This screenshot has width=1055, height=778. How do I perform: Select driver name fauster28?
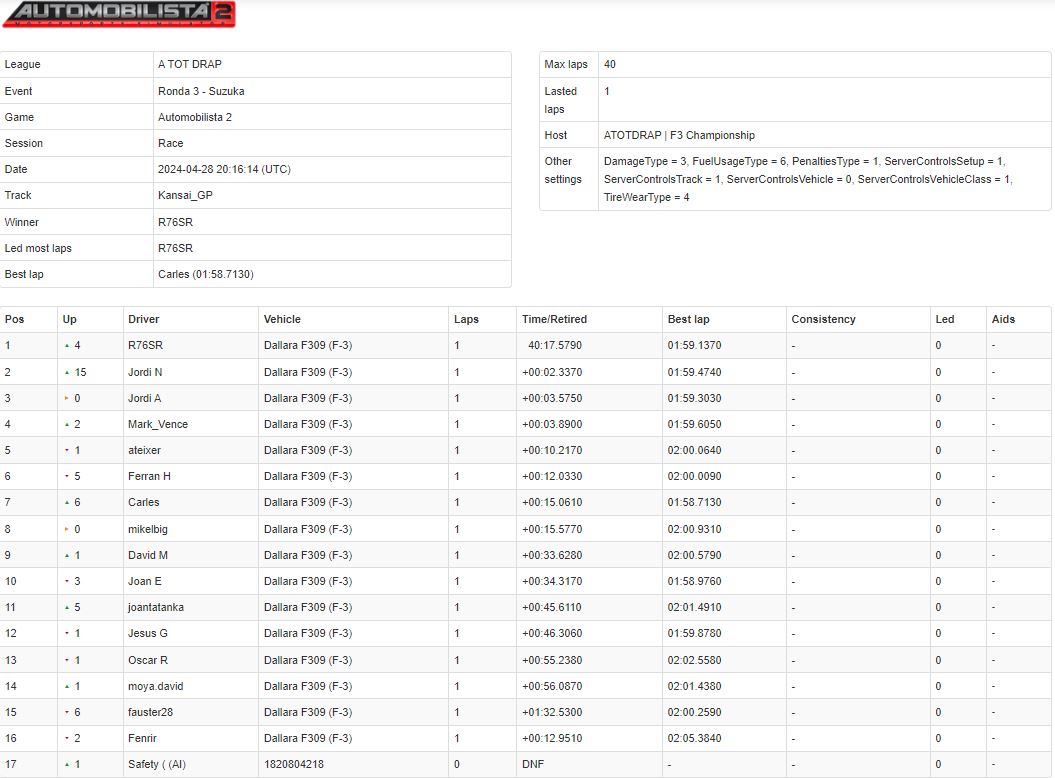(150, 712)
